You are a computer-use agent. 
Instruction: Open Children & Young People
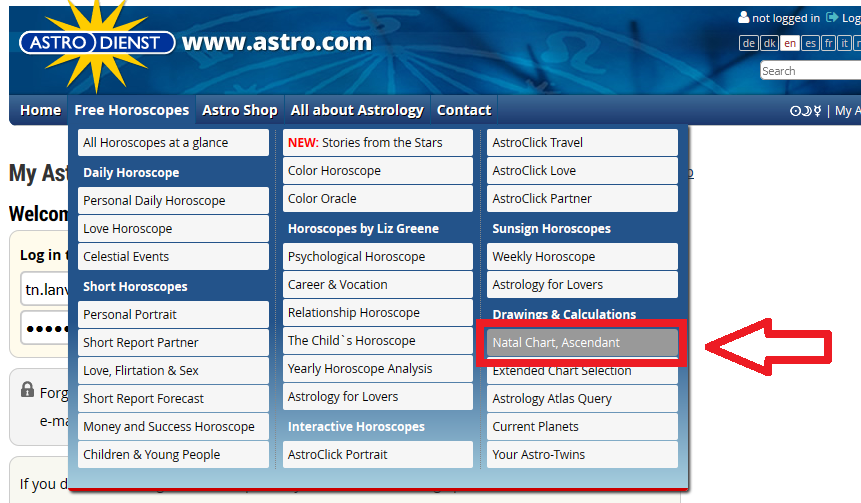(x=174, y=455)
